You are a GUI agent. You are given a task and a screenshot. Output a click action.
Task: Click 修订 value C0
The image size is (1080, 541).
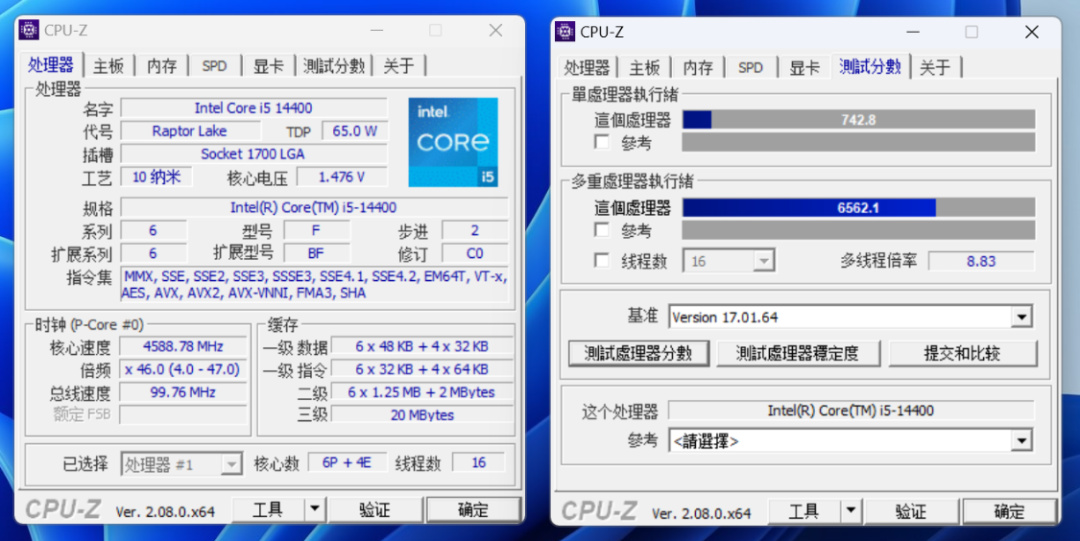[x=475, y=253]
